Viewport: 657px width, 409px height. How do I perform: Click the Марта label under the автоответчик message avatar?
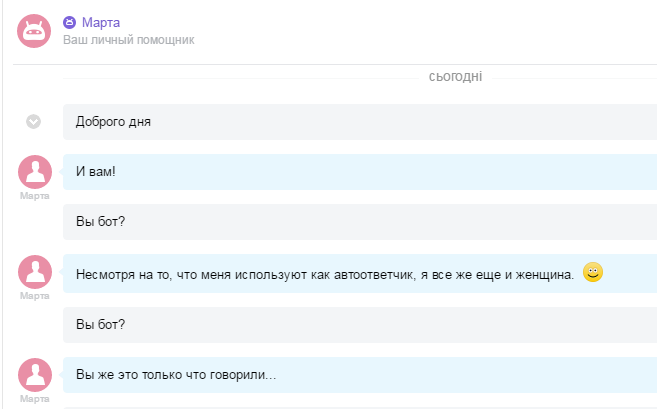tap(35, 296)
